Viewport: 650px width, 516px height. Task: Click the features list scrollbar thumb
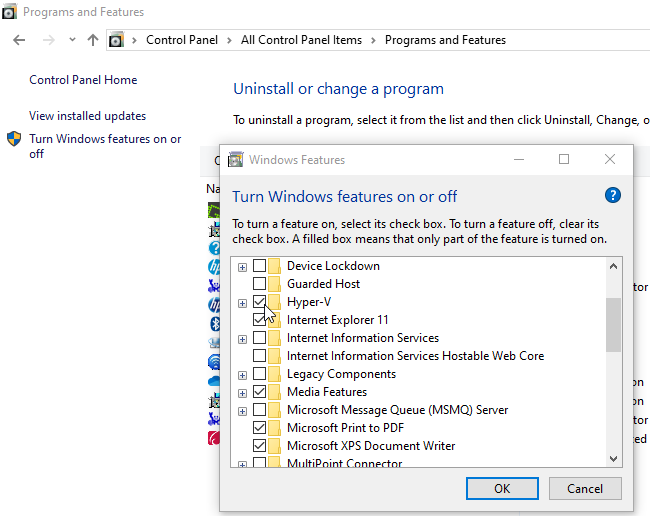tap(613, 325)
